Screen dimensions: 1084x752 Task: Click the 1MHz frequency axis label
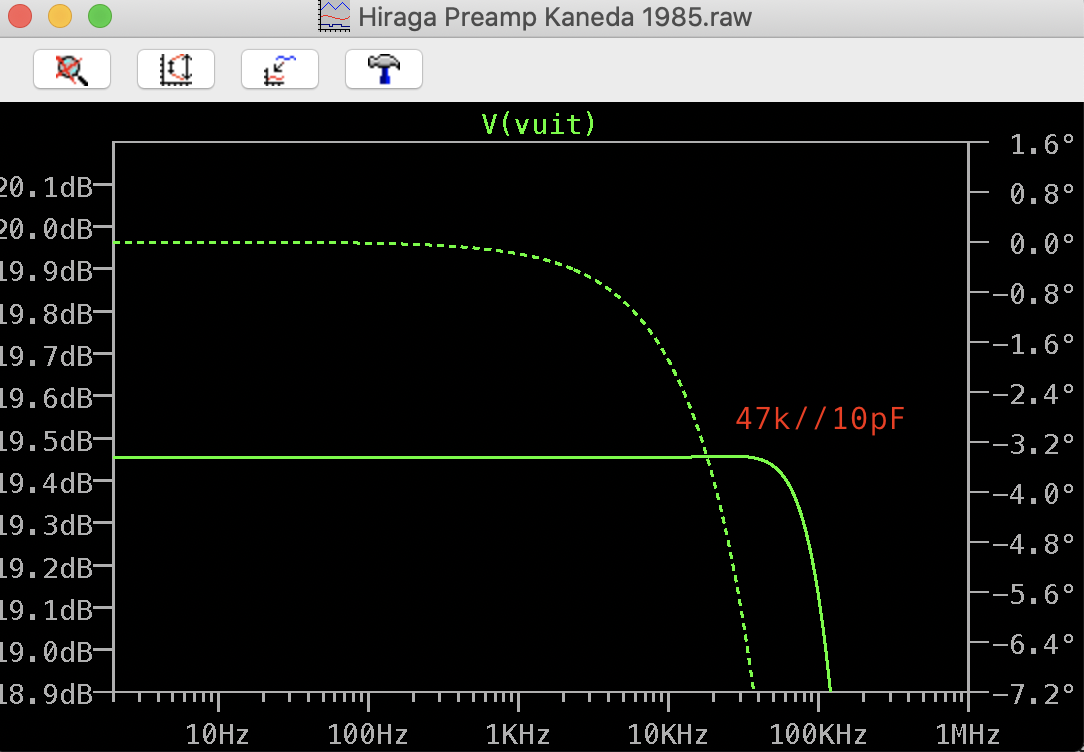967,734
